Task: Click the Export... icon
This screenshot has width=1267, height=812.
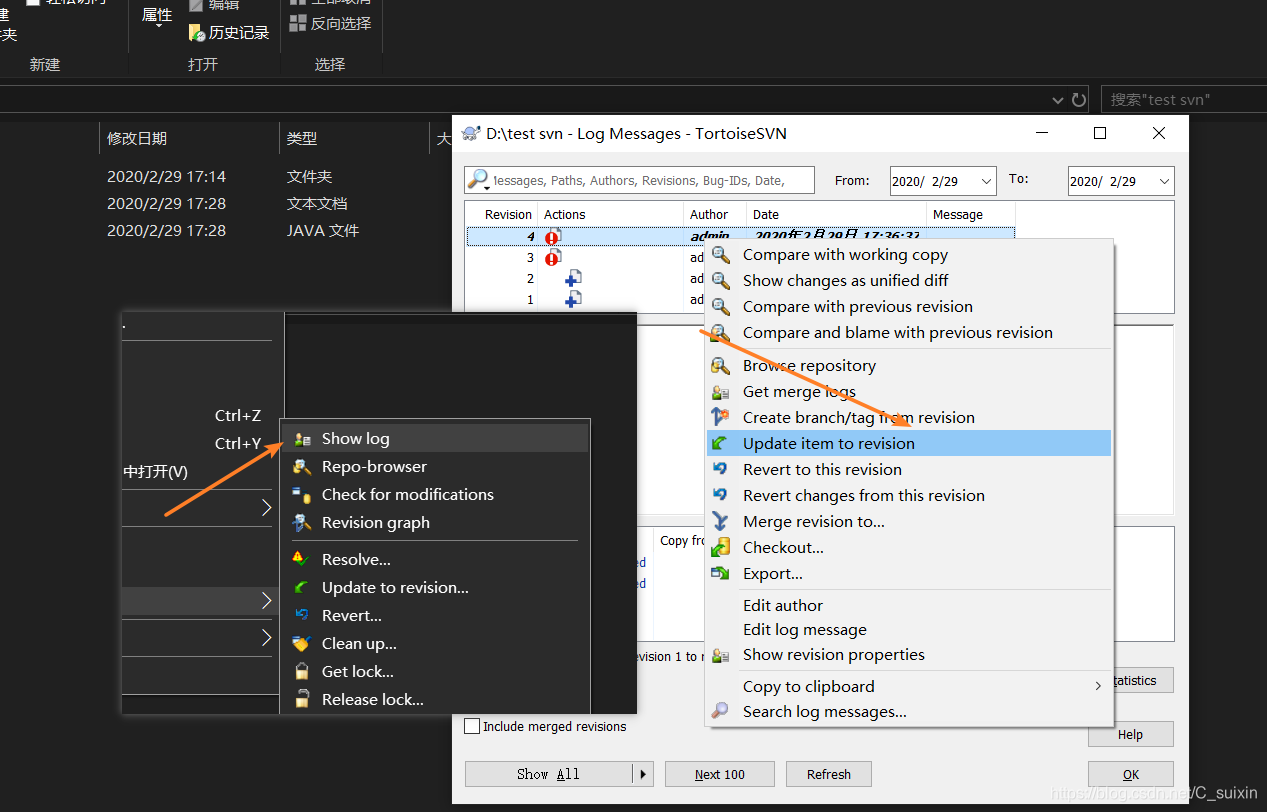Action: (x=720, y=574)
